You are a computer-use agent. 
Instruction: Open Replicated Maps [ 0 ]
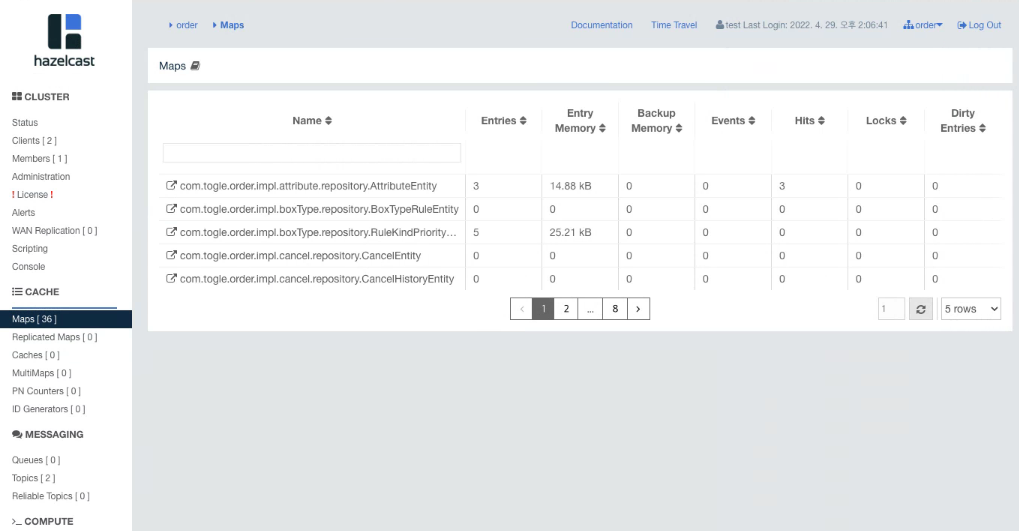[55, 337]
